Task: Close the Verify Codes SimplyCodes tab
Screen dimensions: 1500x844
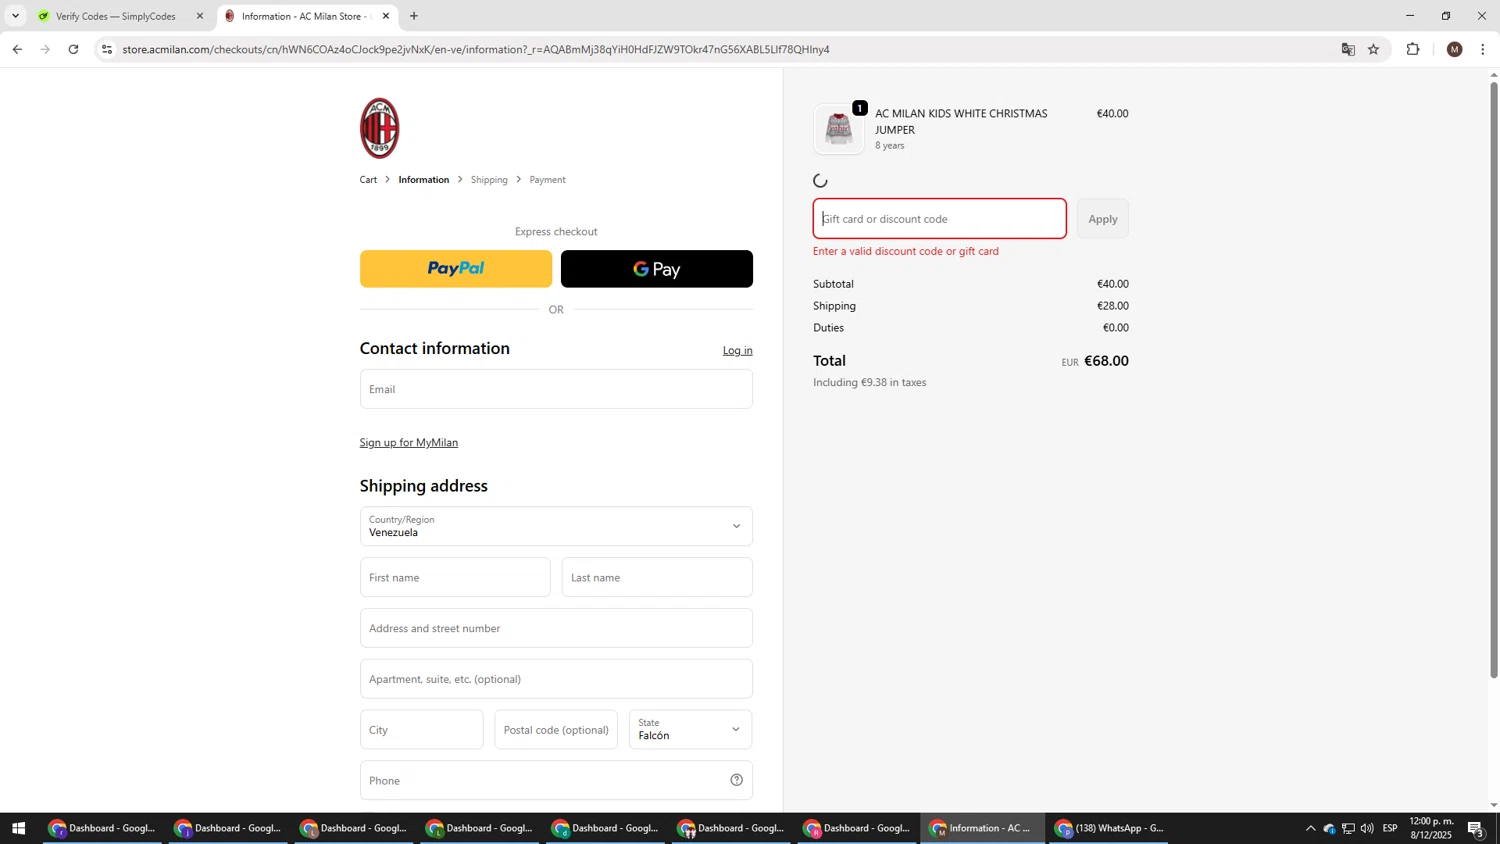Action: [x=199, y=16]
